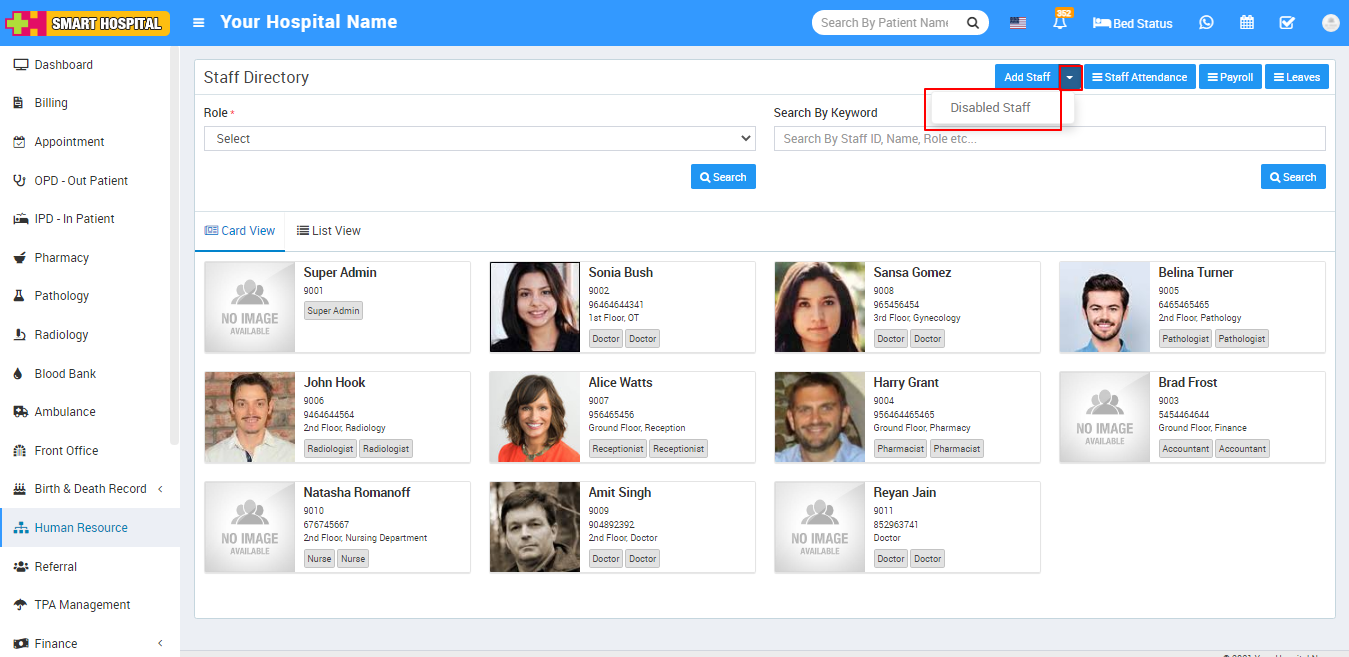Click the Payroll button
Viewport: 1349px width, 657px height.
[x=1229, y=77]
